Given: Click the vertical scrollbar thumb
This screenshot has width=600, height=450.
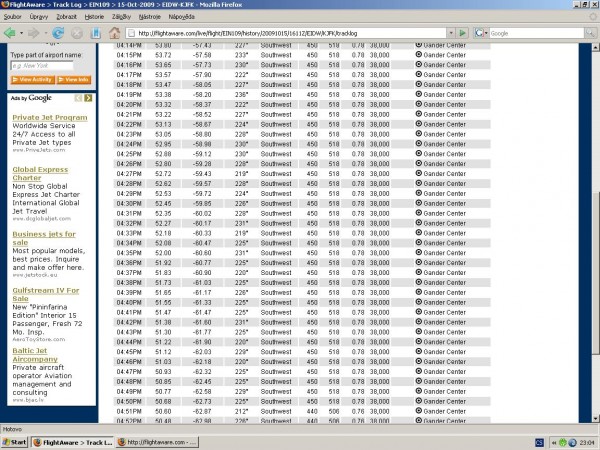Looking at the screenshot, I should coord(595,272).
